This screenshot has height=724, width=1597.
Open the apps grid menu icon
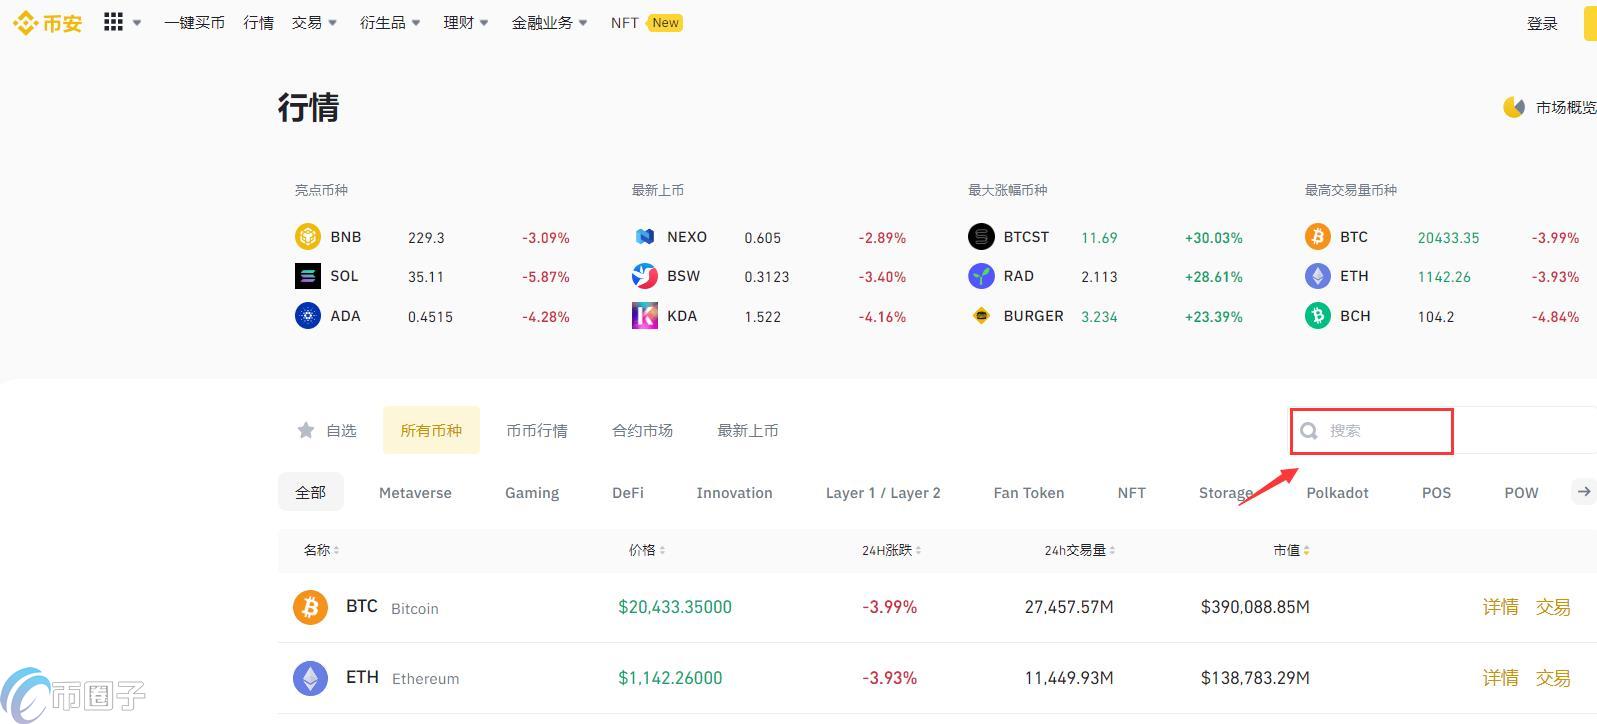113,22
